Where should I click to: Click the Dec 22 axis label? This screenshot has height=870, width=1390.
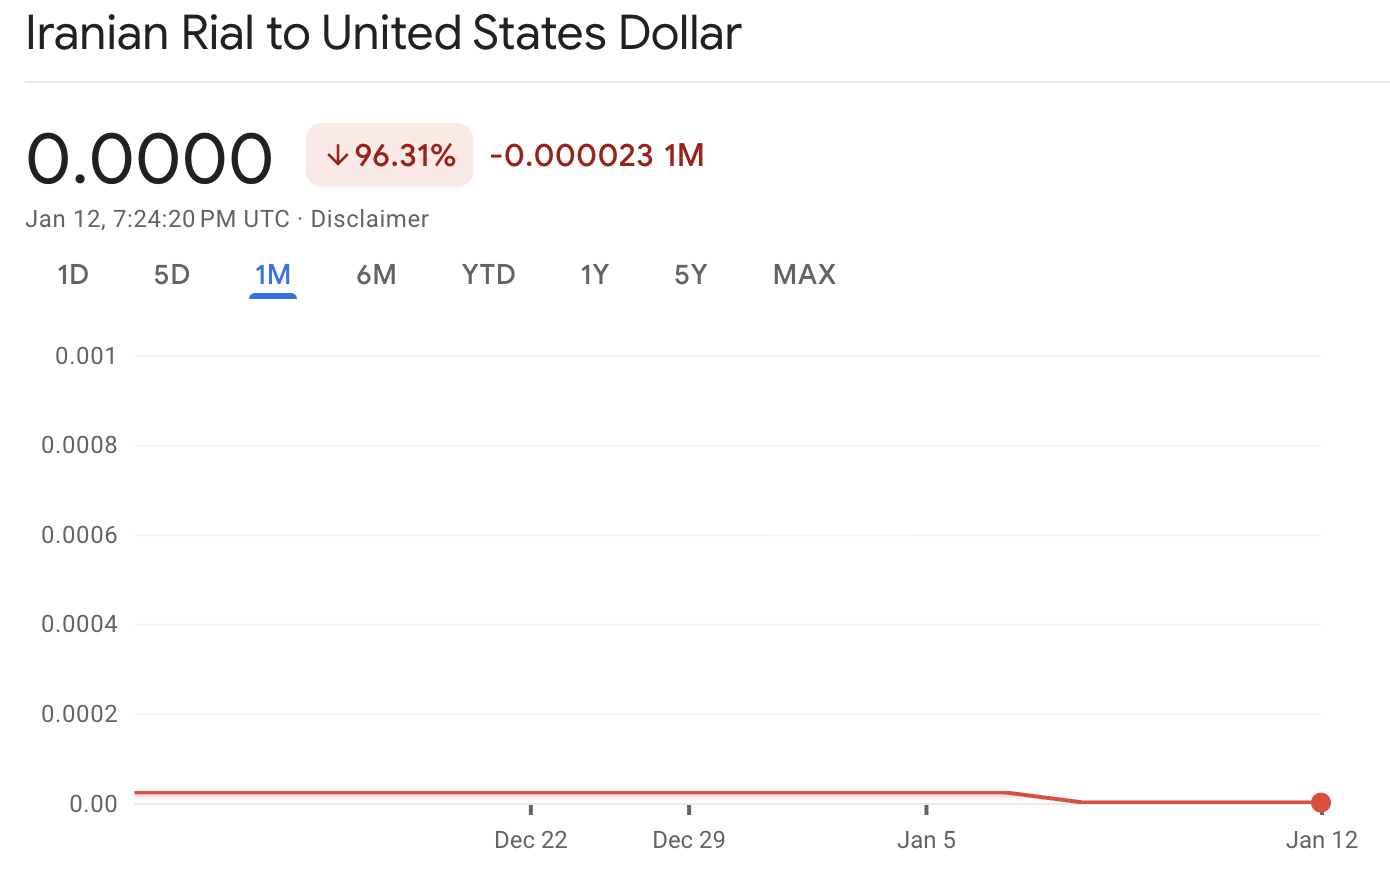point(530,840)
